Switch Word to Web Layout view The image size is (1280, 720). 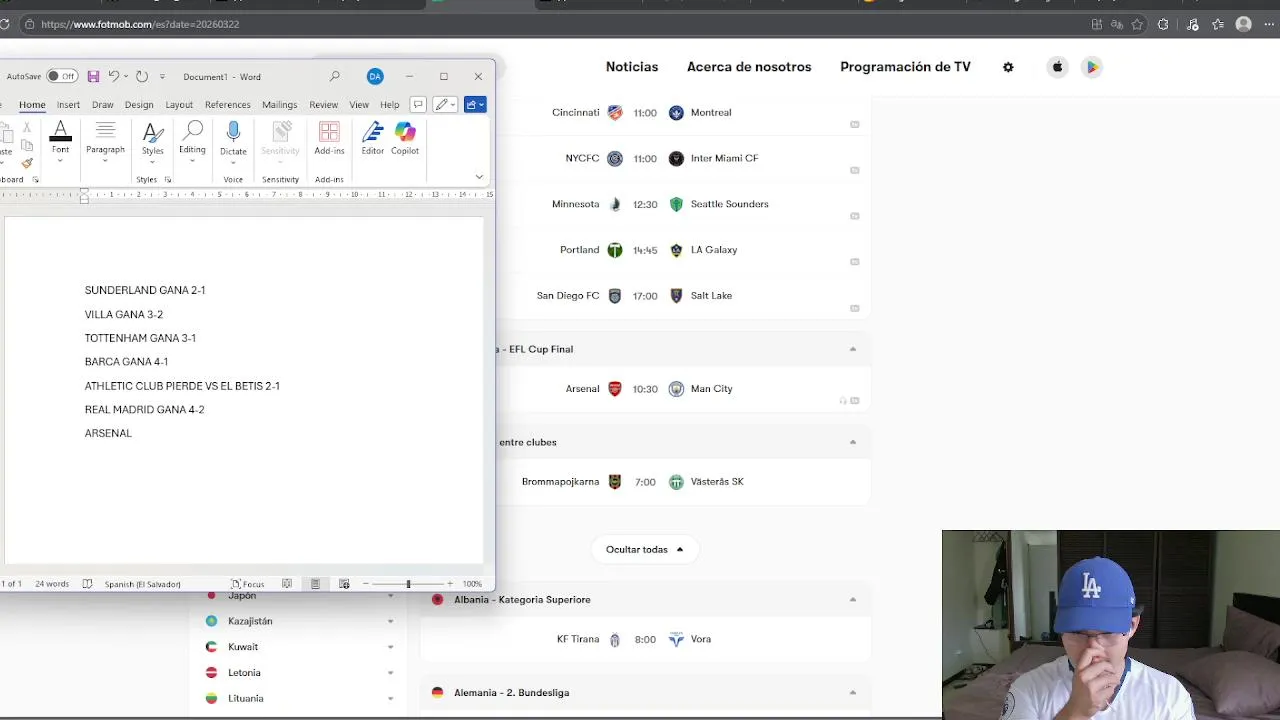[344, 583]
